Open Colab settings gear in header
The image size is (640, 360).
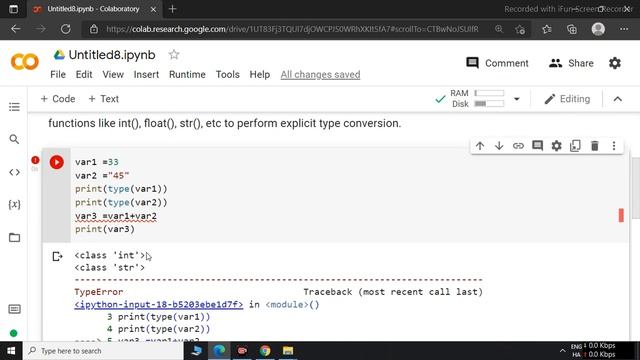click(x=615, y=63)
